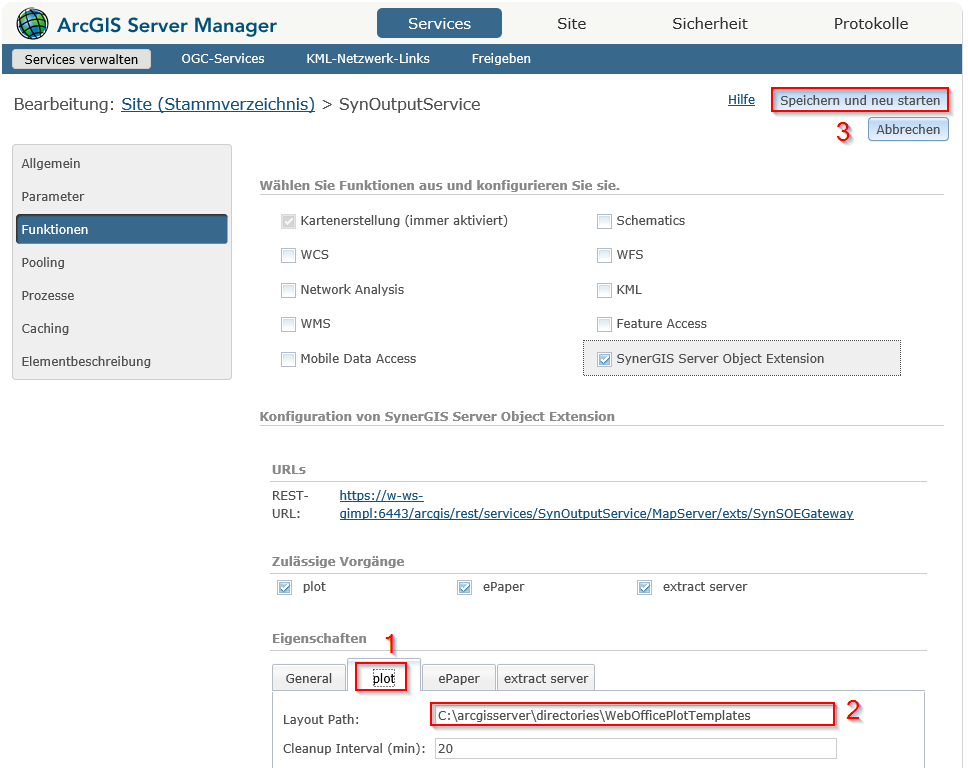Select Caching in the left sidebar
Viewport: 968px width, 768px height.
coord(46,328)
